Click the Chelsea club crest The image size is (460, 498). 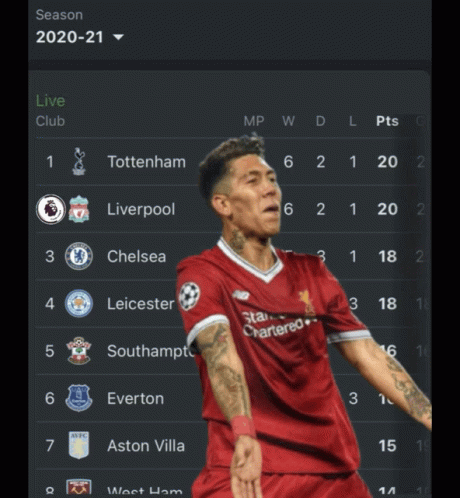79,256
